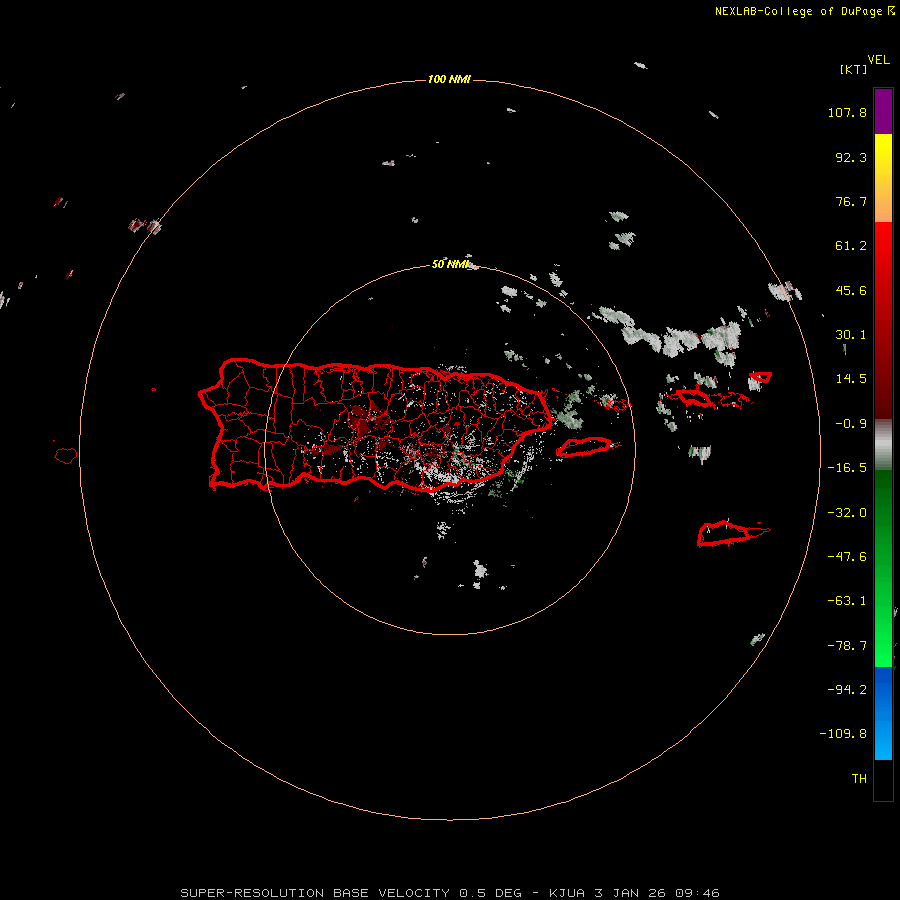This screenshot has height=900, width=900.
Task: Click the St. Croix island outline in the southeast
Action: (x=726, y=534)
